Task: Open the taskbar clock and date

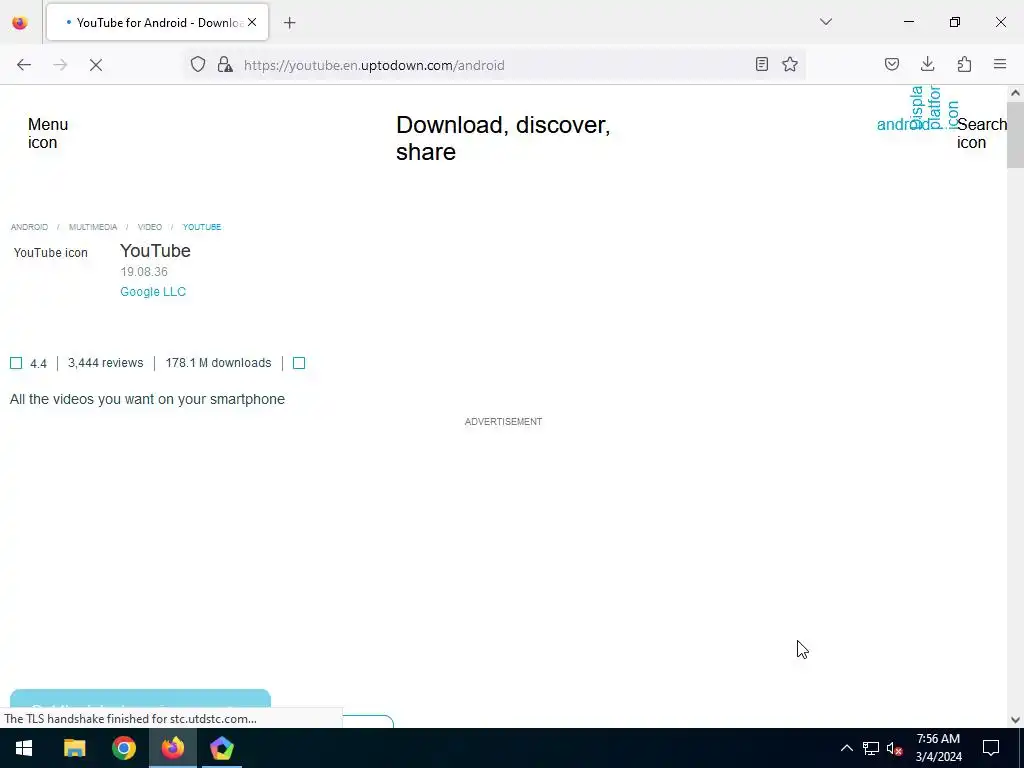Action: tap(938, 748)
